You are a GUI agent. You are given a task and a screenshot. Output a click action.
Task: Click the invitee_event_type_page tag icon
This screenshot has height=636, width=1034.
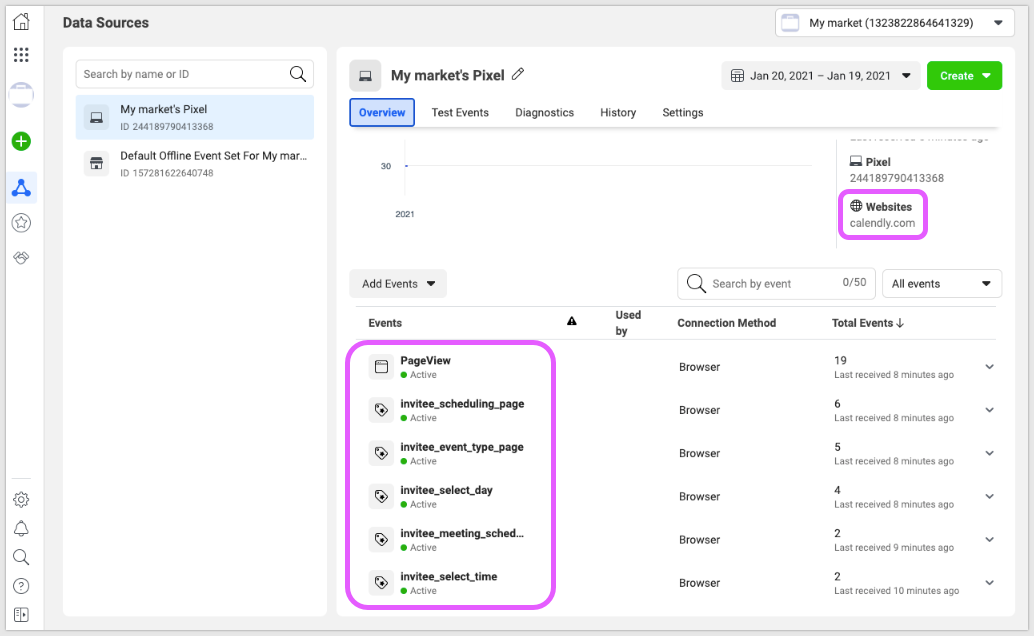pyautogui.click(x=381, y=453)
